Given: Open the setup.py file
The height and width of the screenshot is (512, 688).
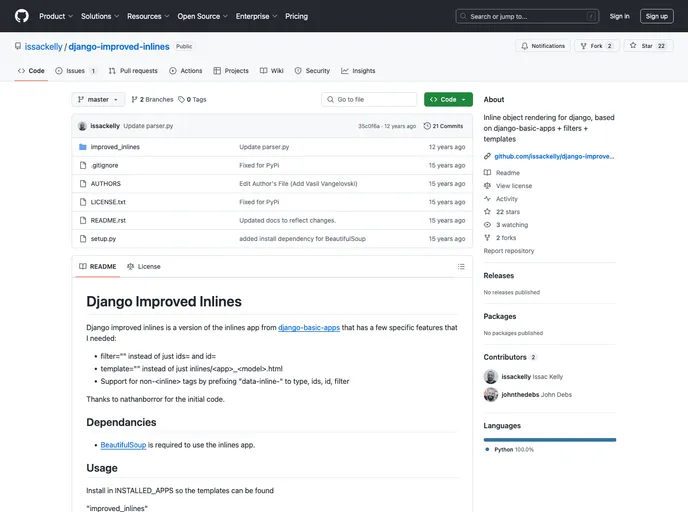Looking at the screenshot, I should coord(103,239).
